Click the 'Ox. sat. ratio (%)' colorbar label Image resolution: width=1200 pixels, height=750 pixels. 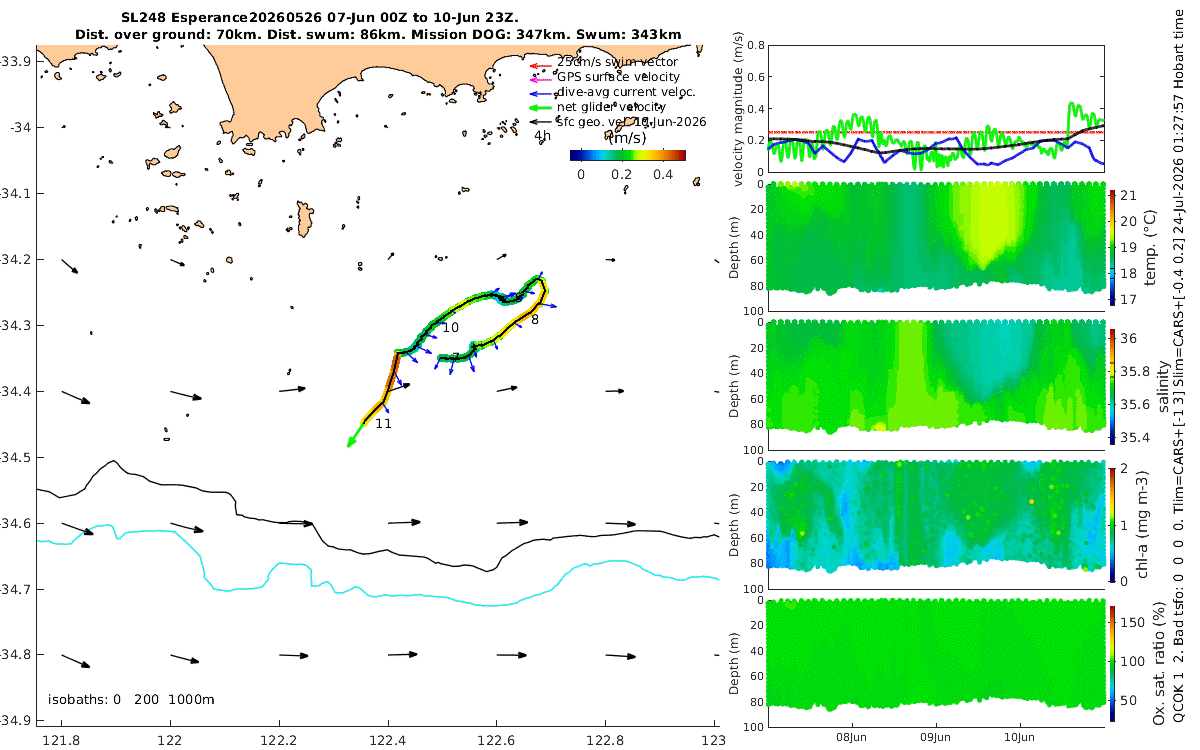tap(1160, 663)
